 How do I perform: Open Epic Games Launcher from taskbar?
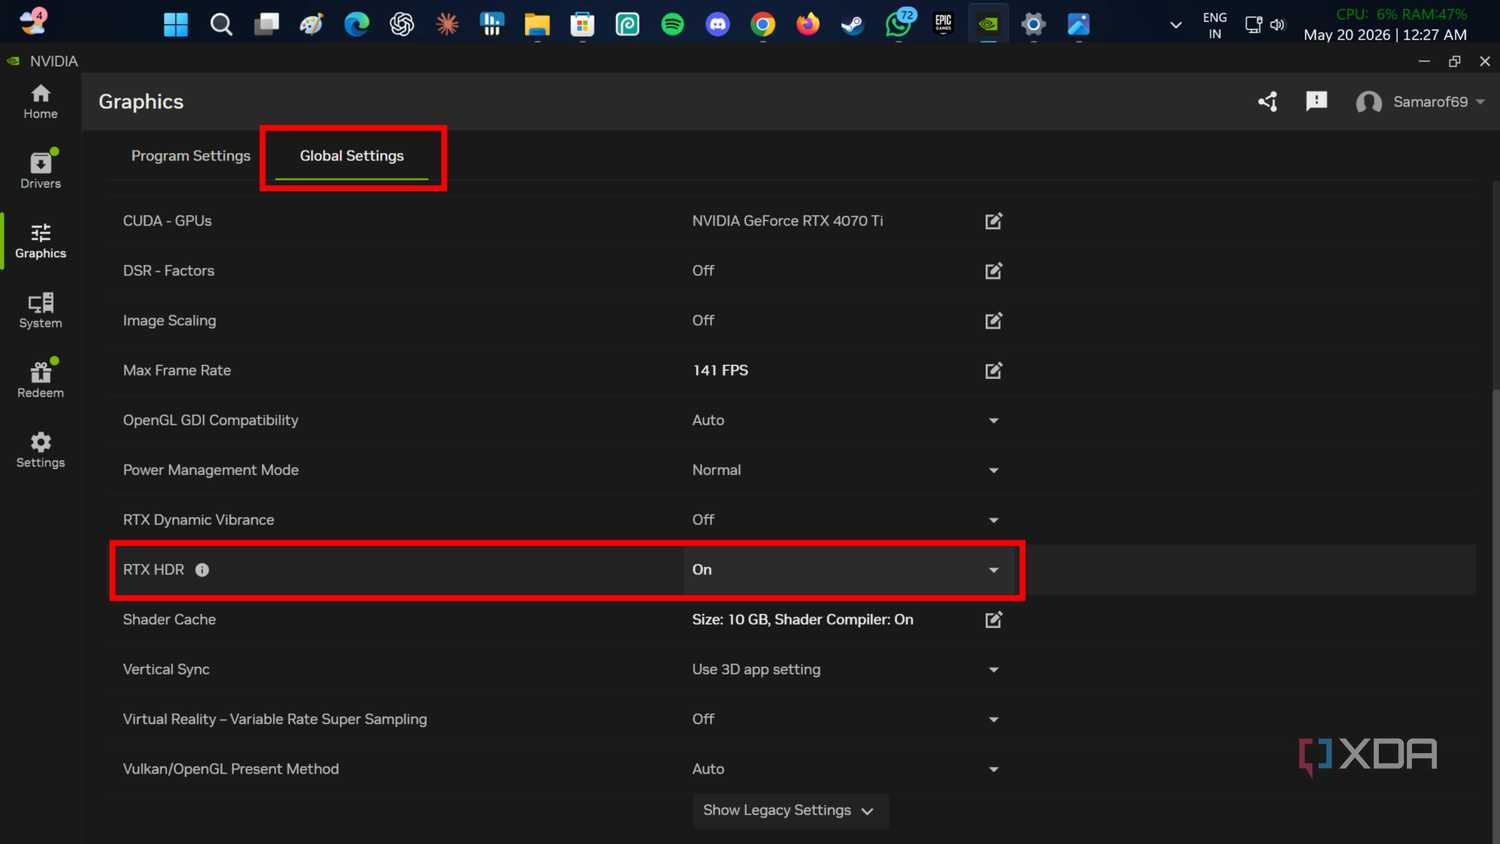pos(943,24)
